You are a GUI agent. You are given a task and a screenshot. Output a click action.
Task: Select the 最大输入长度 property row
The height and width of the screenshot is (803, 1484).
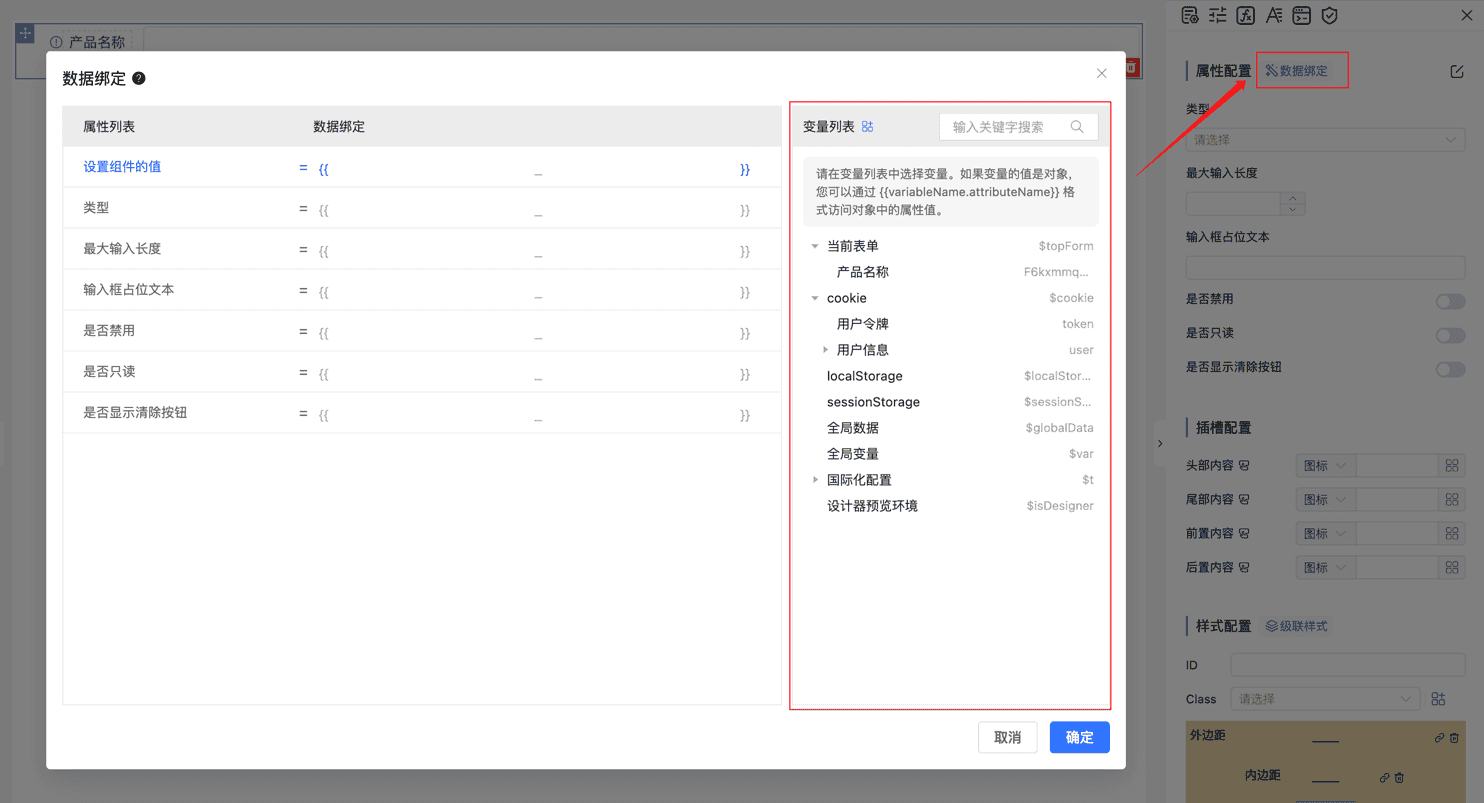pos(122,249)
